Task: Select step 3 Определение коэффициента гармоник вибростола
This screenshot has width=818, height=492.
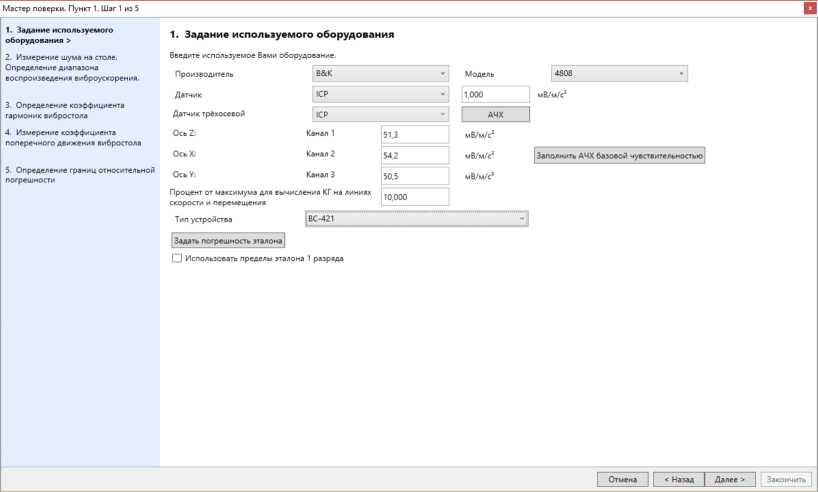Action: tap(65, 110)
